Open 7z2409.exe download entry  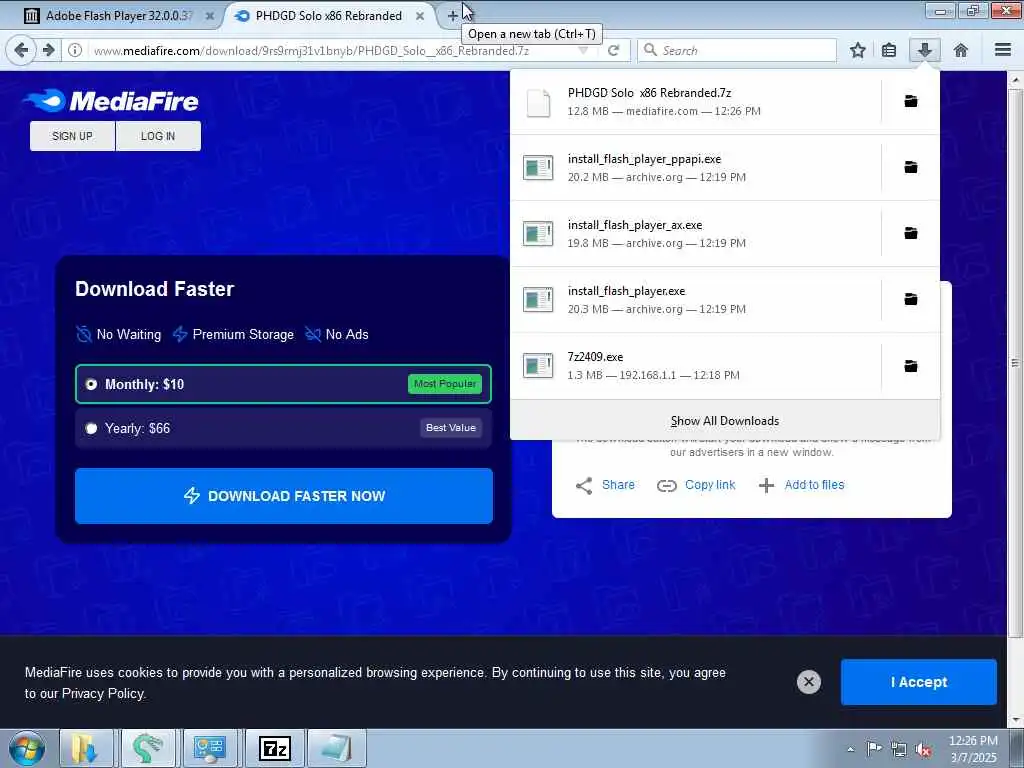tap(695, 366)
